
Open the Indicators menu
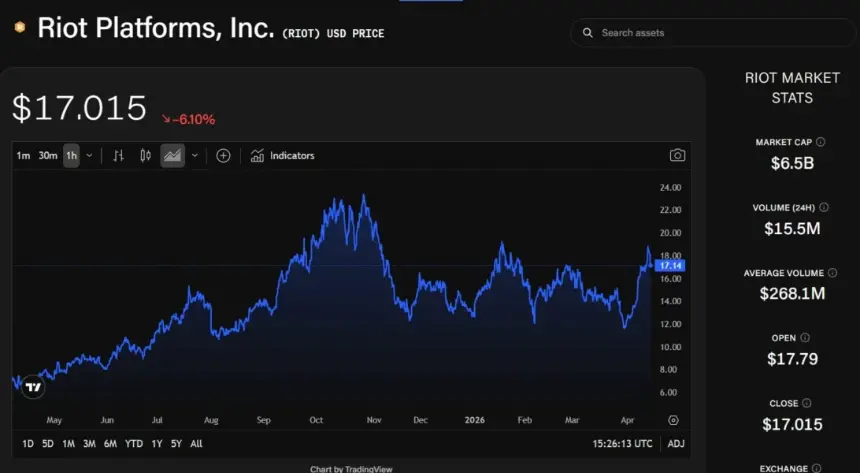pyautogui.click(x=282, y=156)
